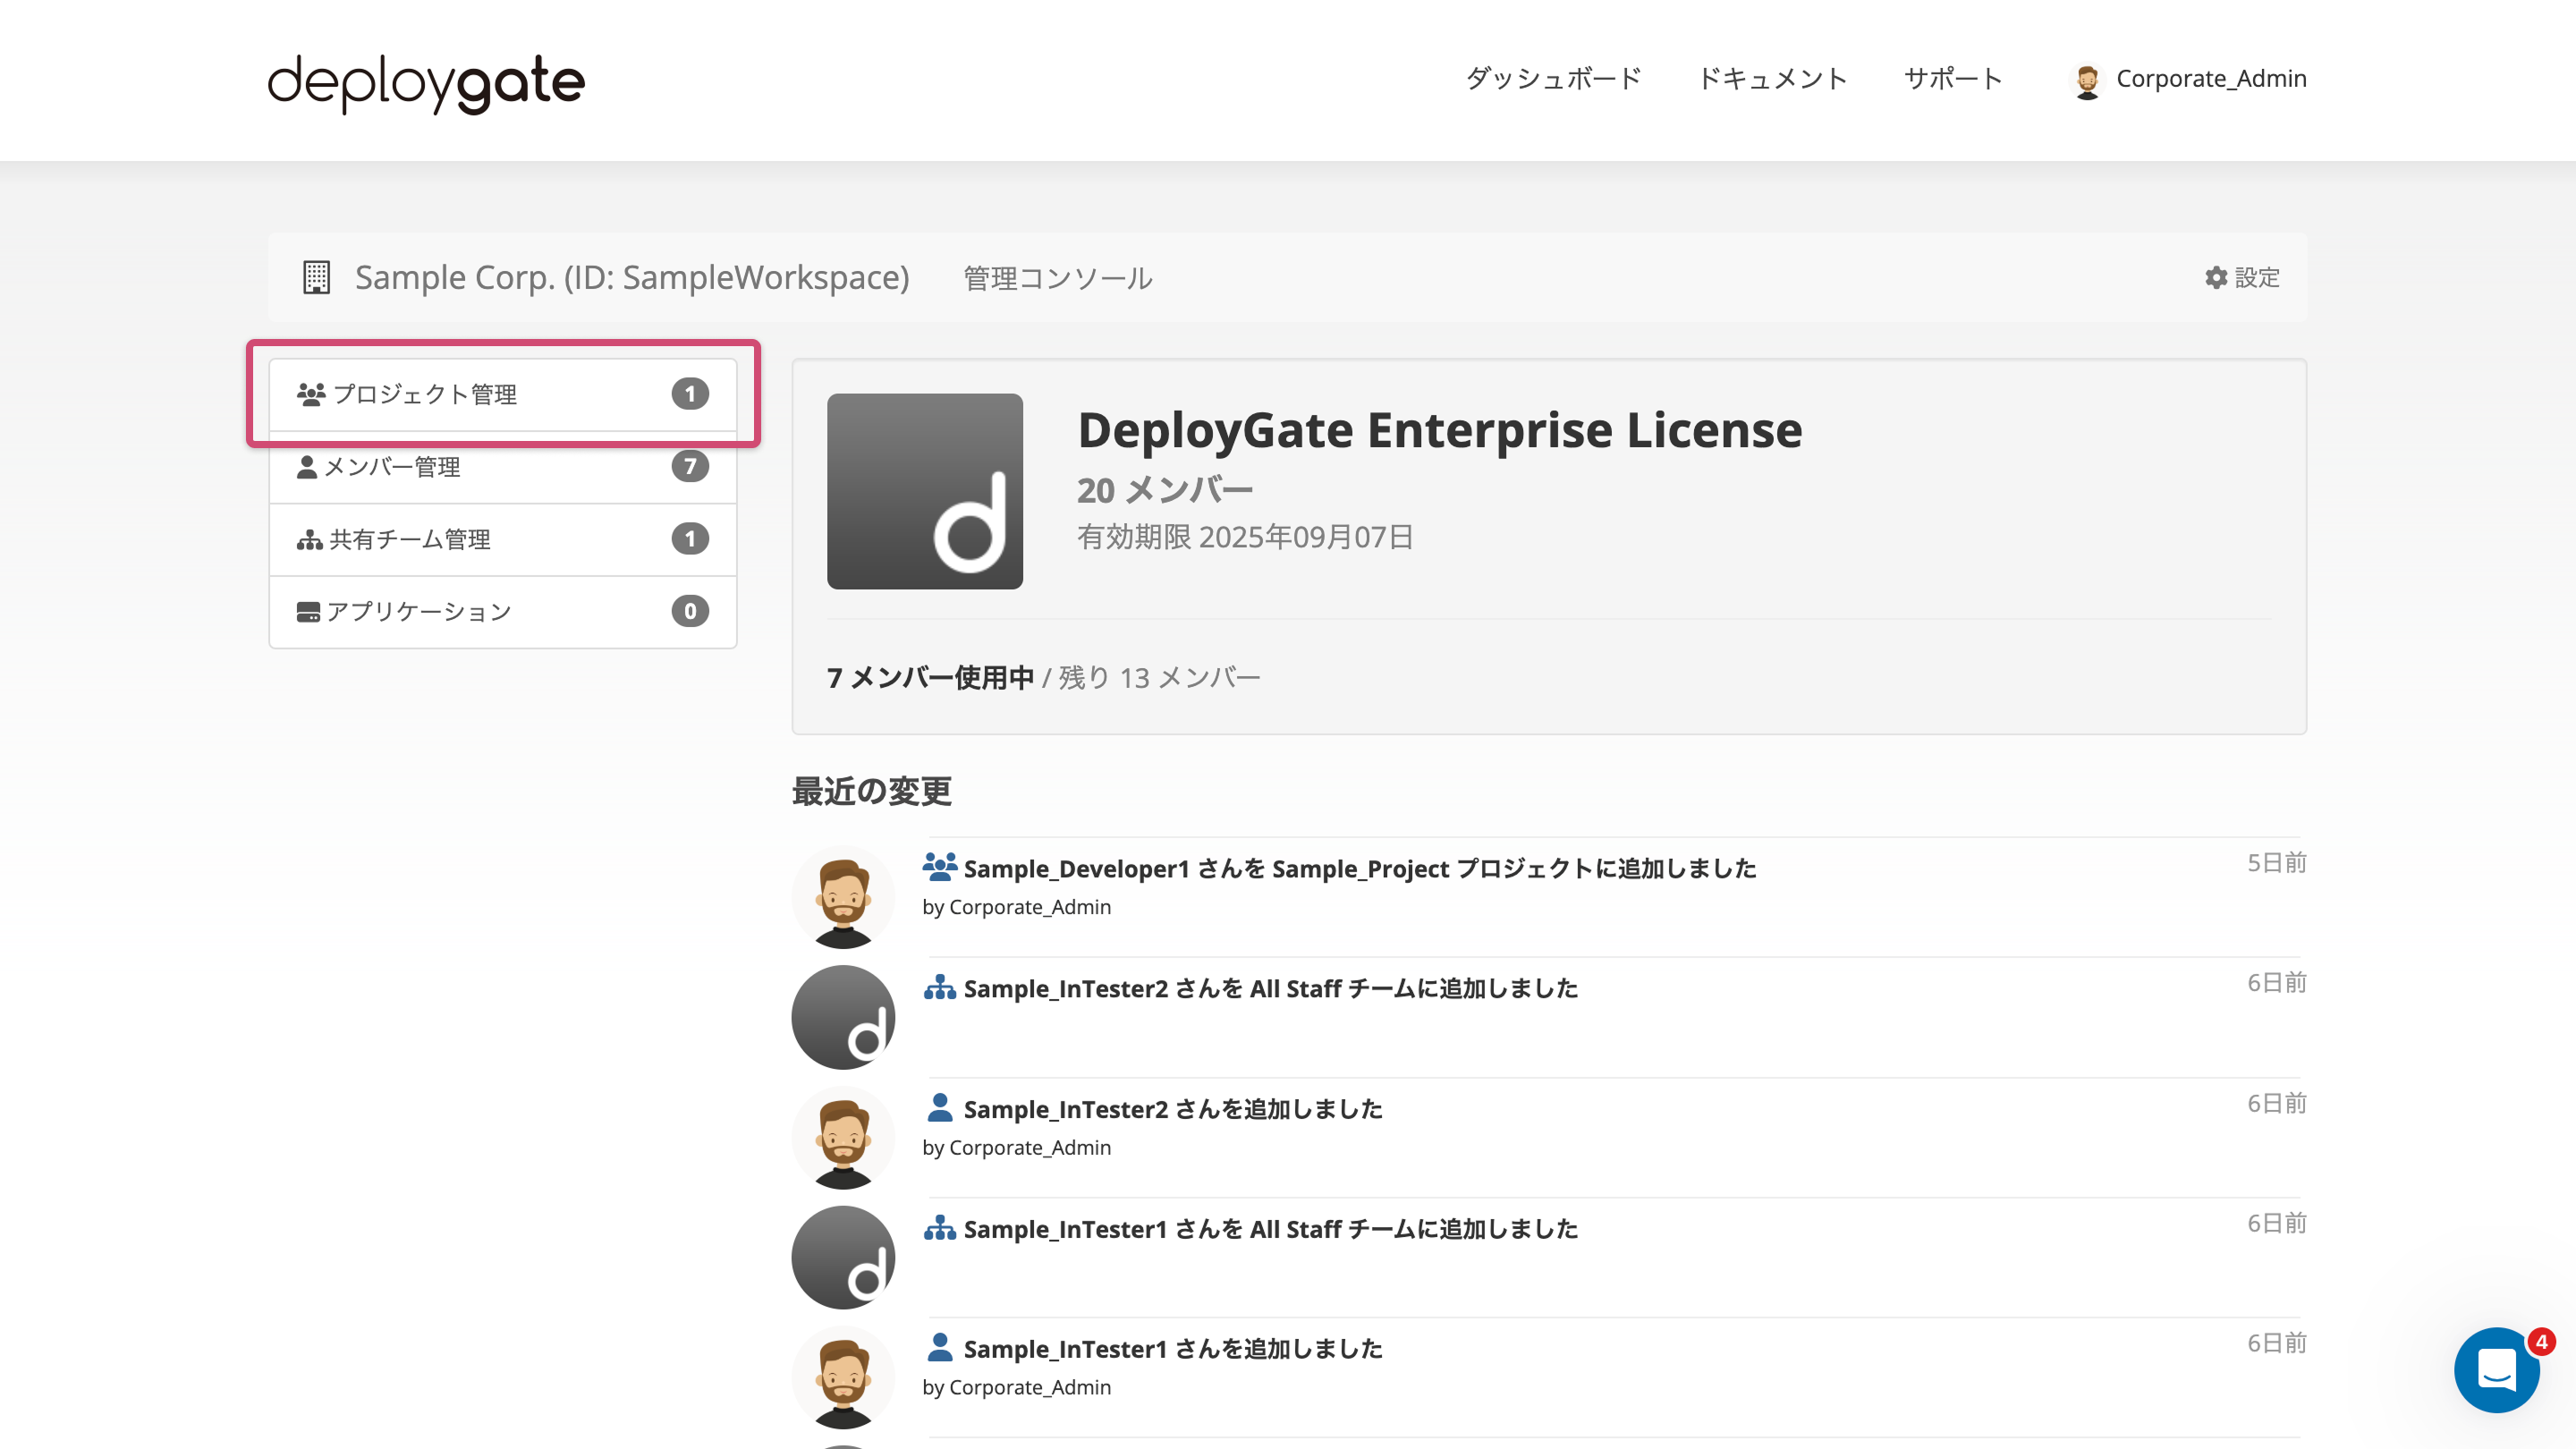Viewport: 2576px width, 1449px height.
Task: Click the 設定 gear icon
Action: (2215, 278)
